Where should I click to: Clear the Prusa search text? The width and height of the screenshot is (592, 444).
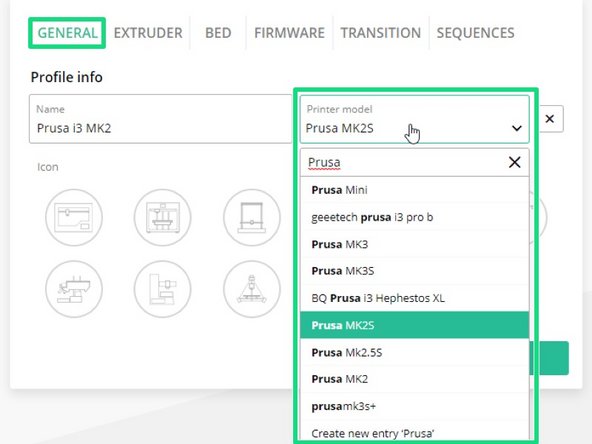coord(515,162)
